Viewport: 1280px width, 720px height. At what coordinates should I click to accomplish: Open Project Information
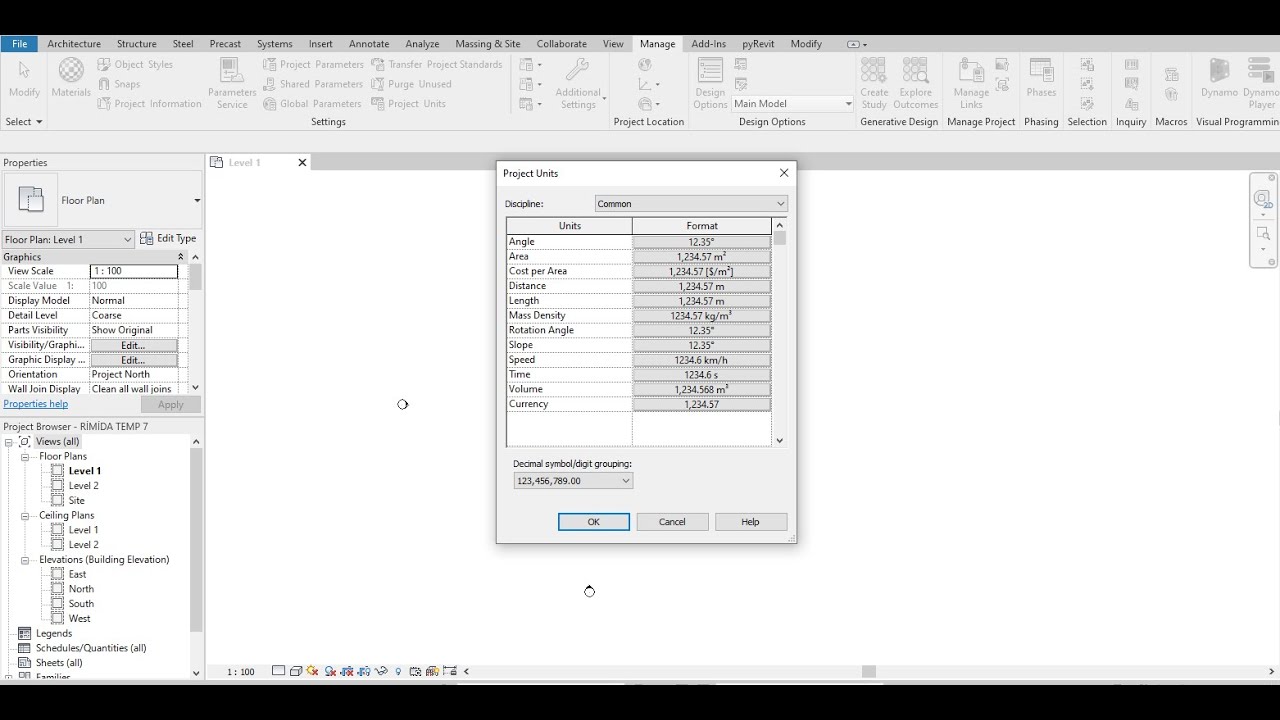[149, 104]
